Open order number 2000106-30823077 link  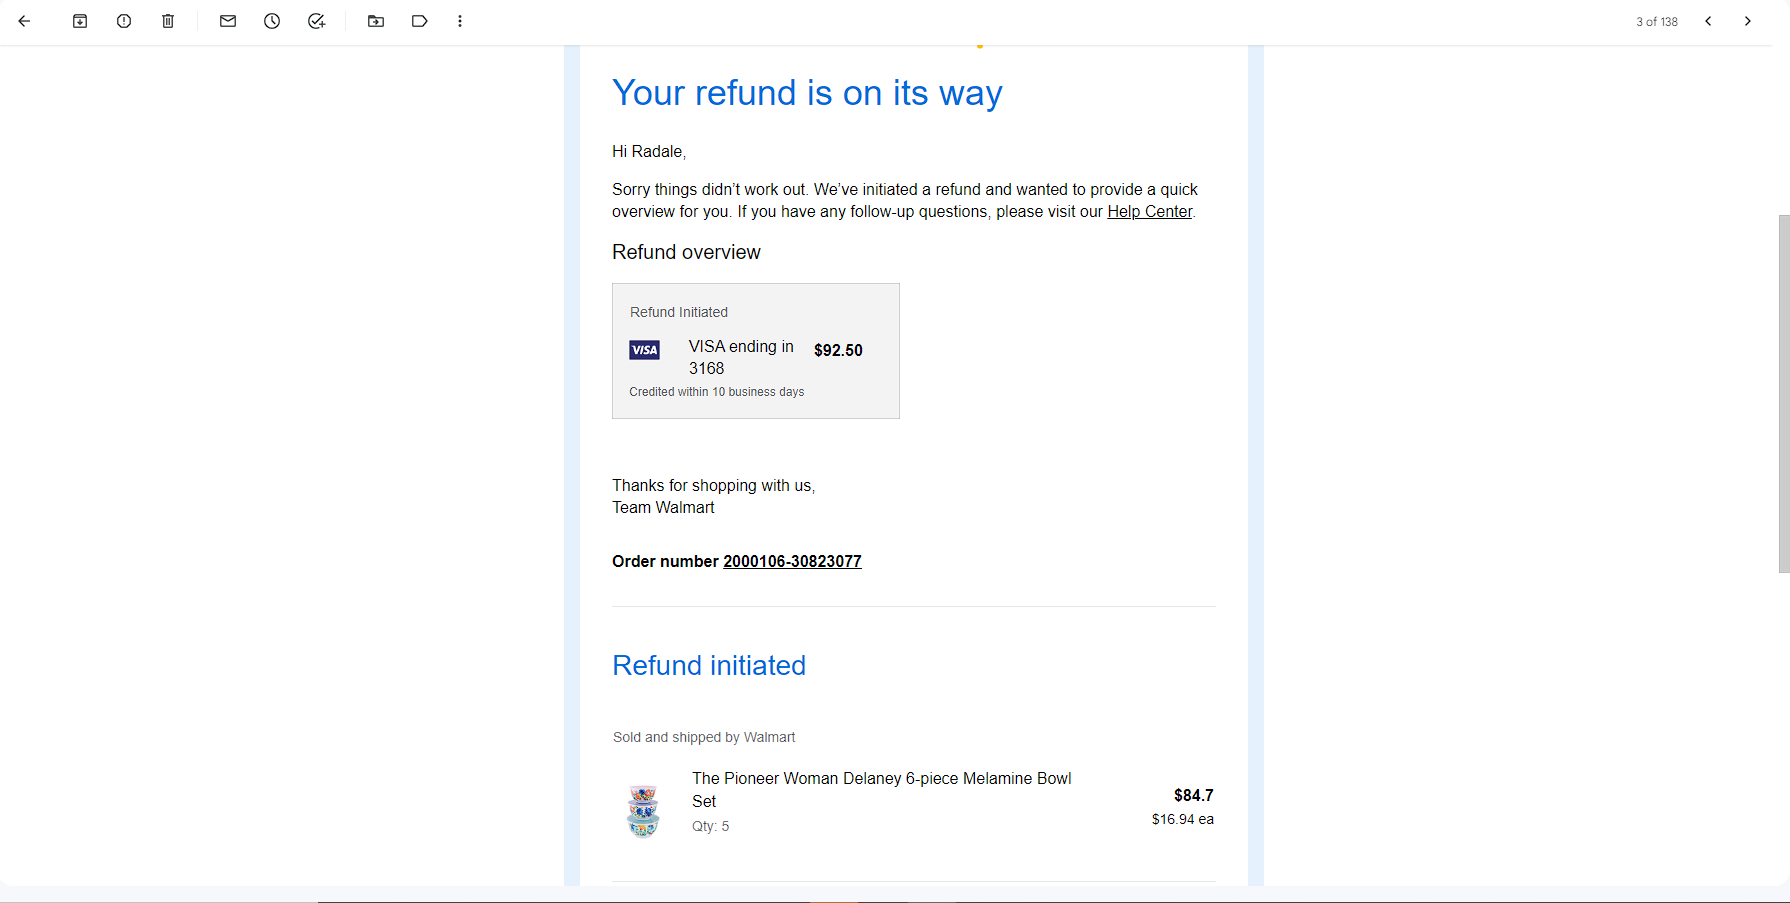point(792,562)
